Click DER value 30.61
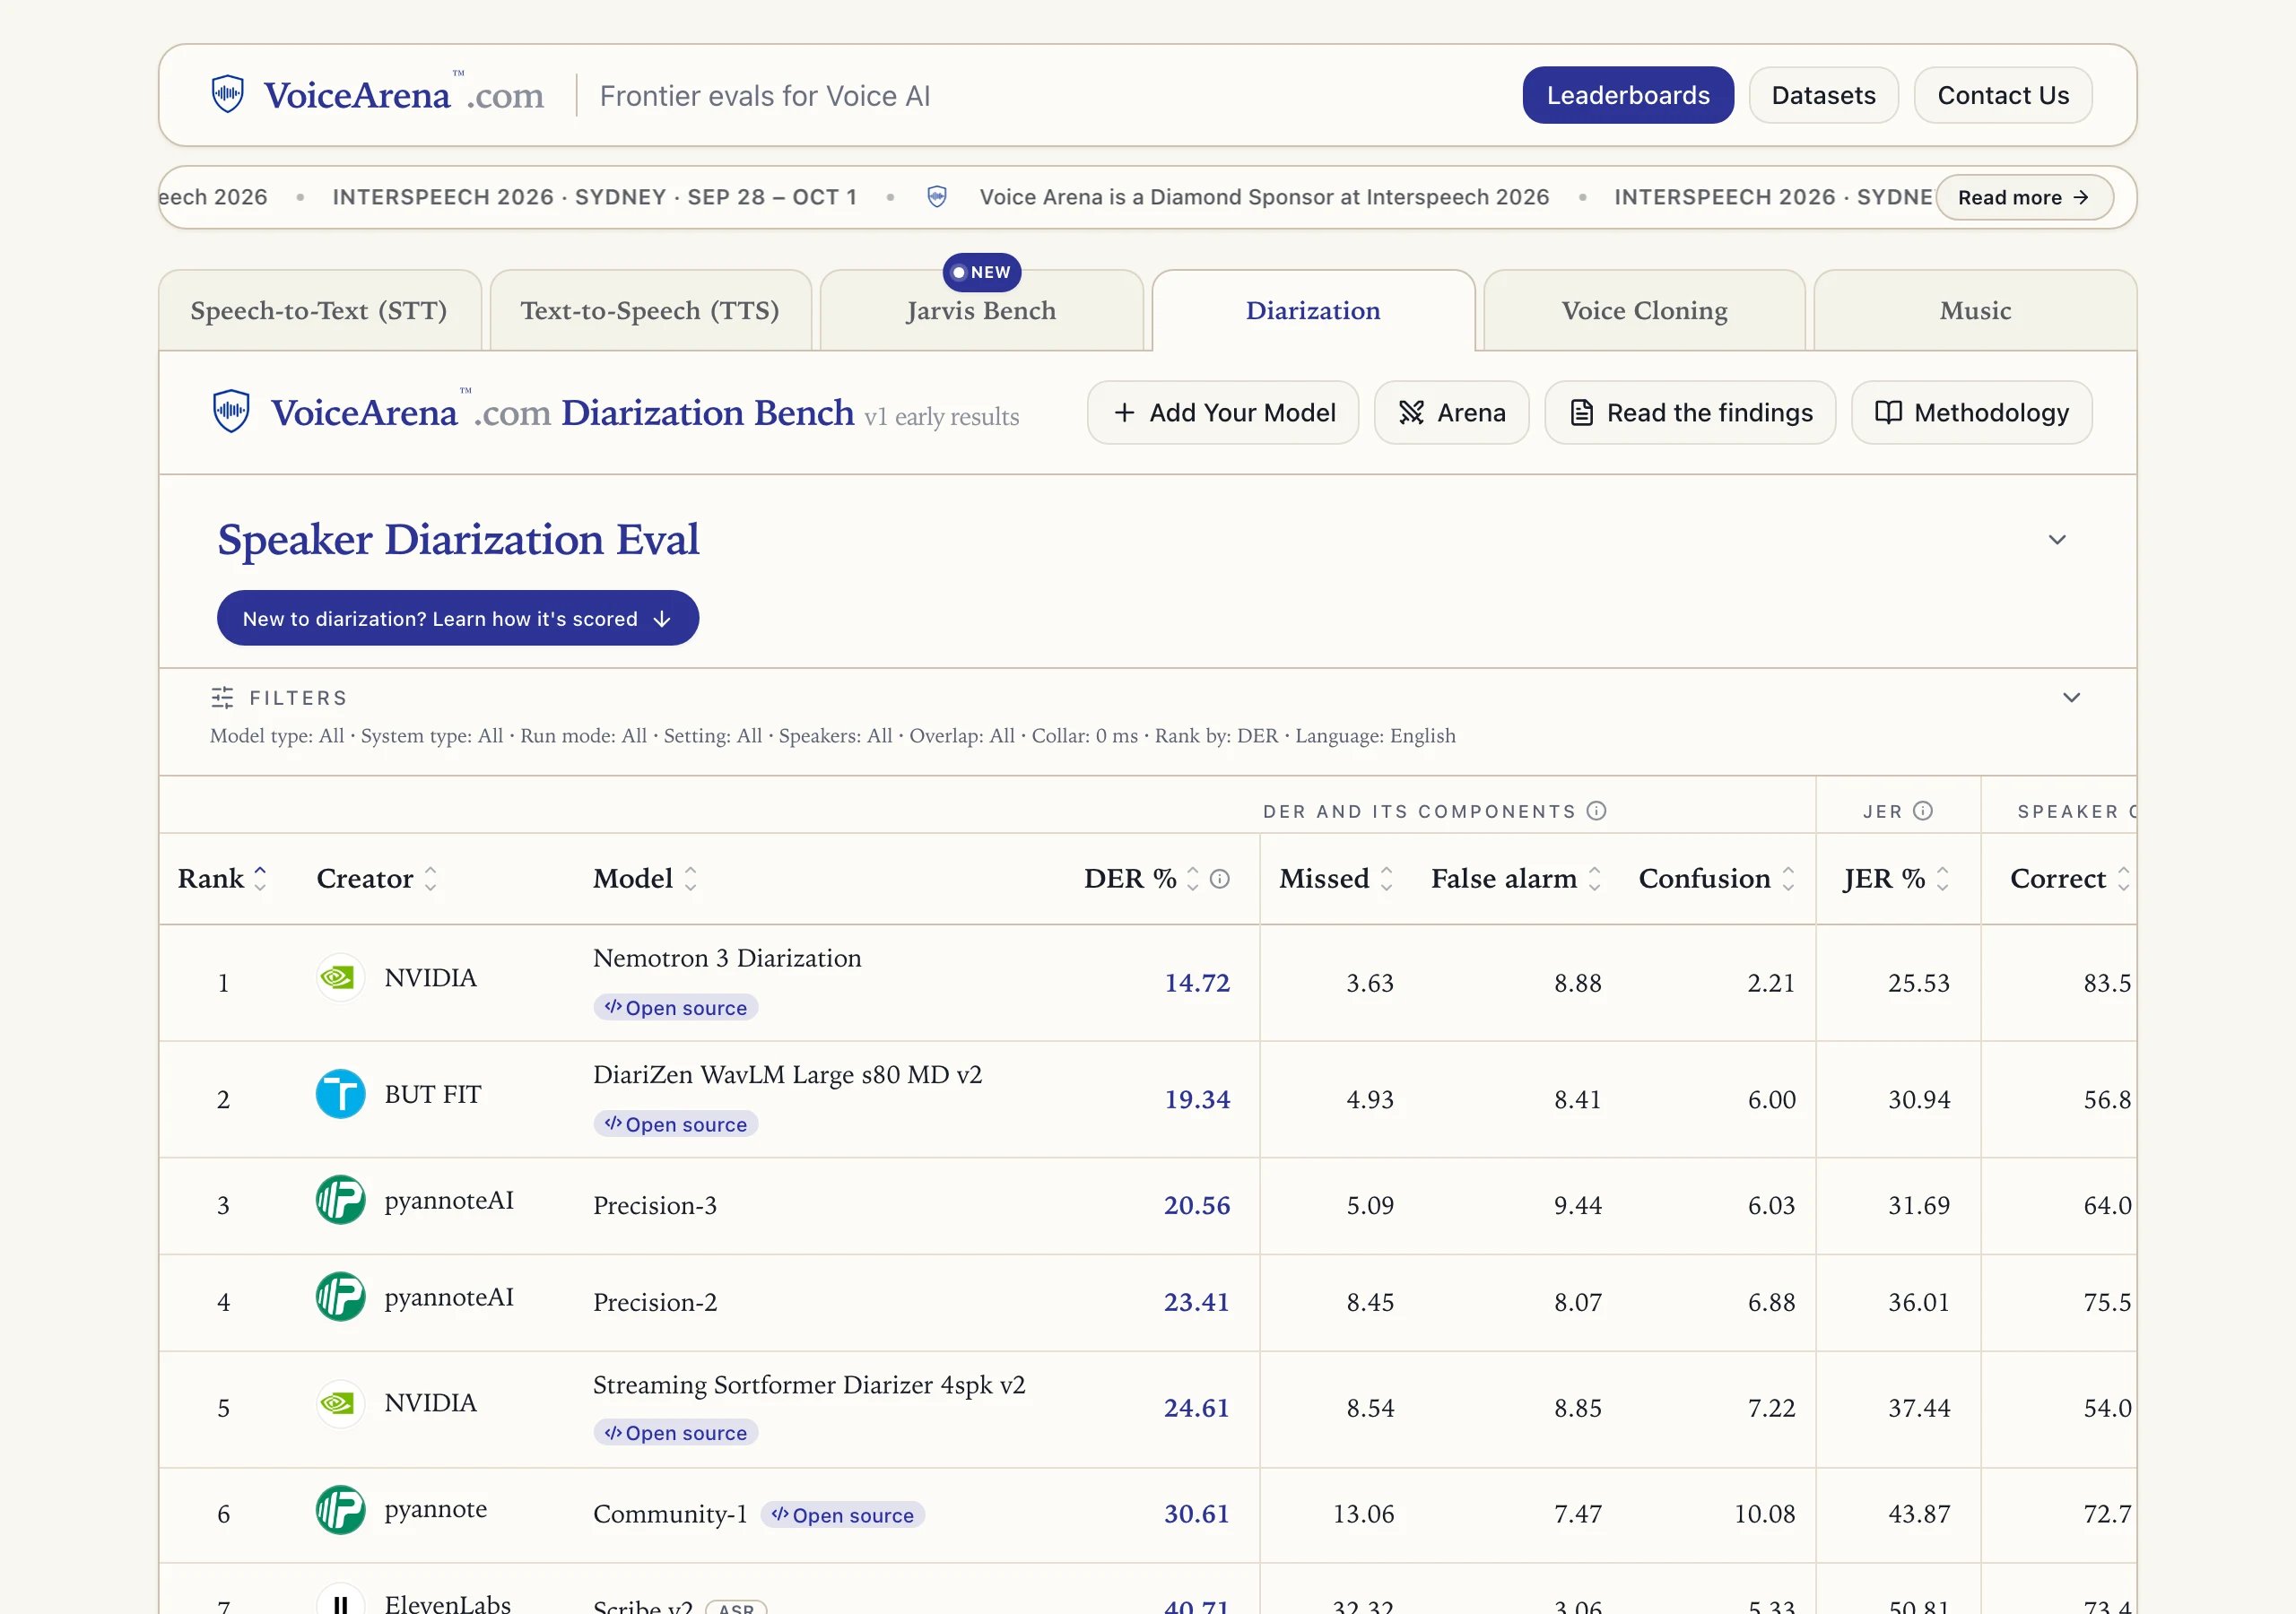The image size is (2296, 1614). (1197, 1515)
